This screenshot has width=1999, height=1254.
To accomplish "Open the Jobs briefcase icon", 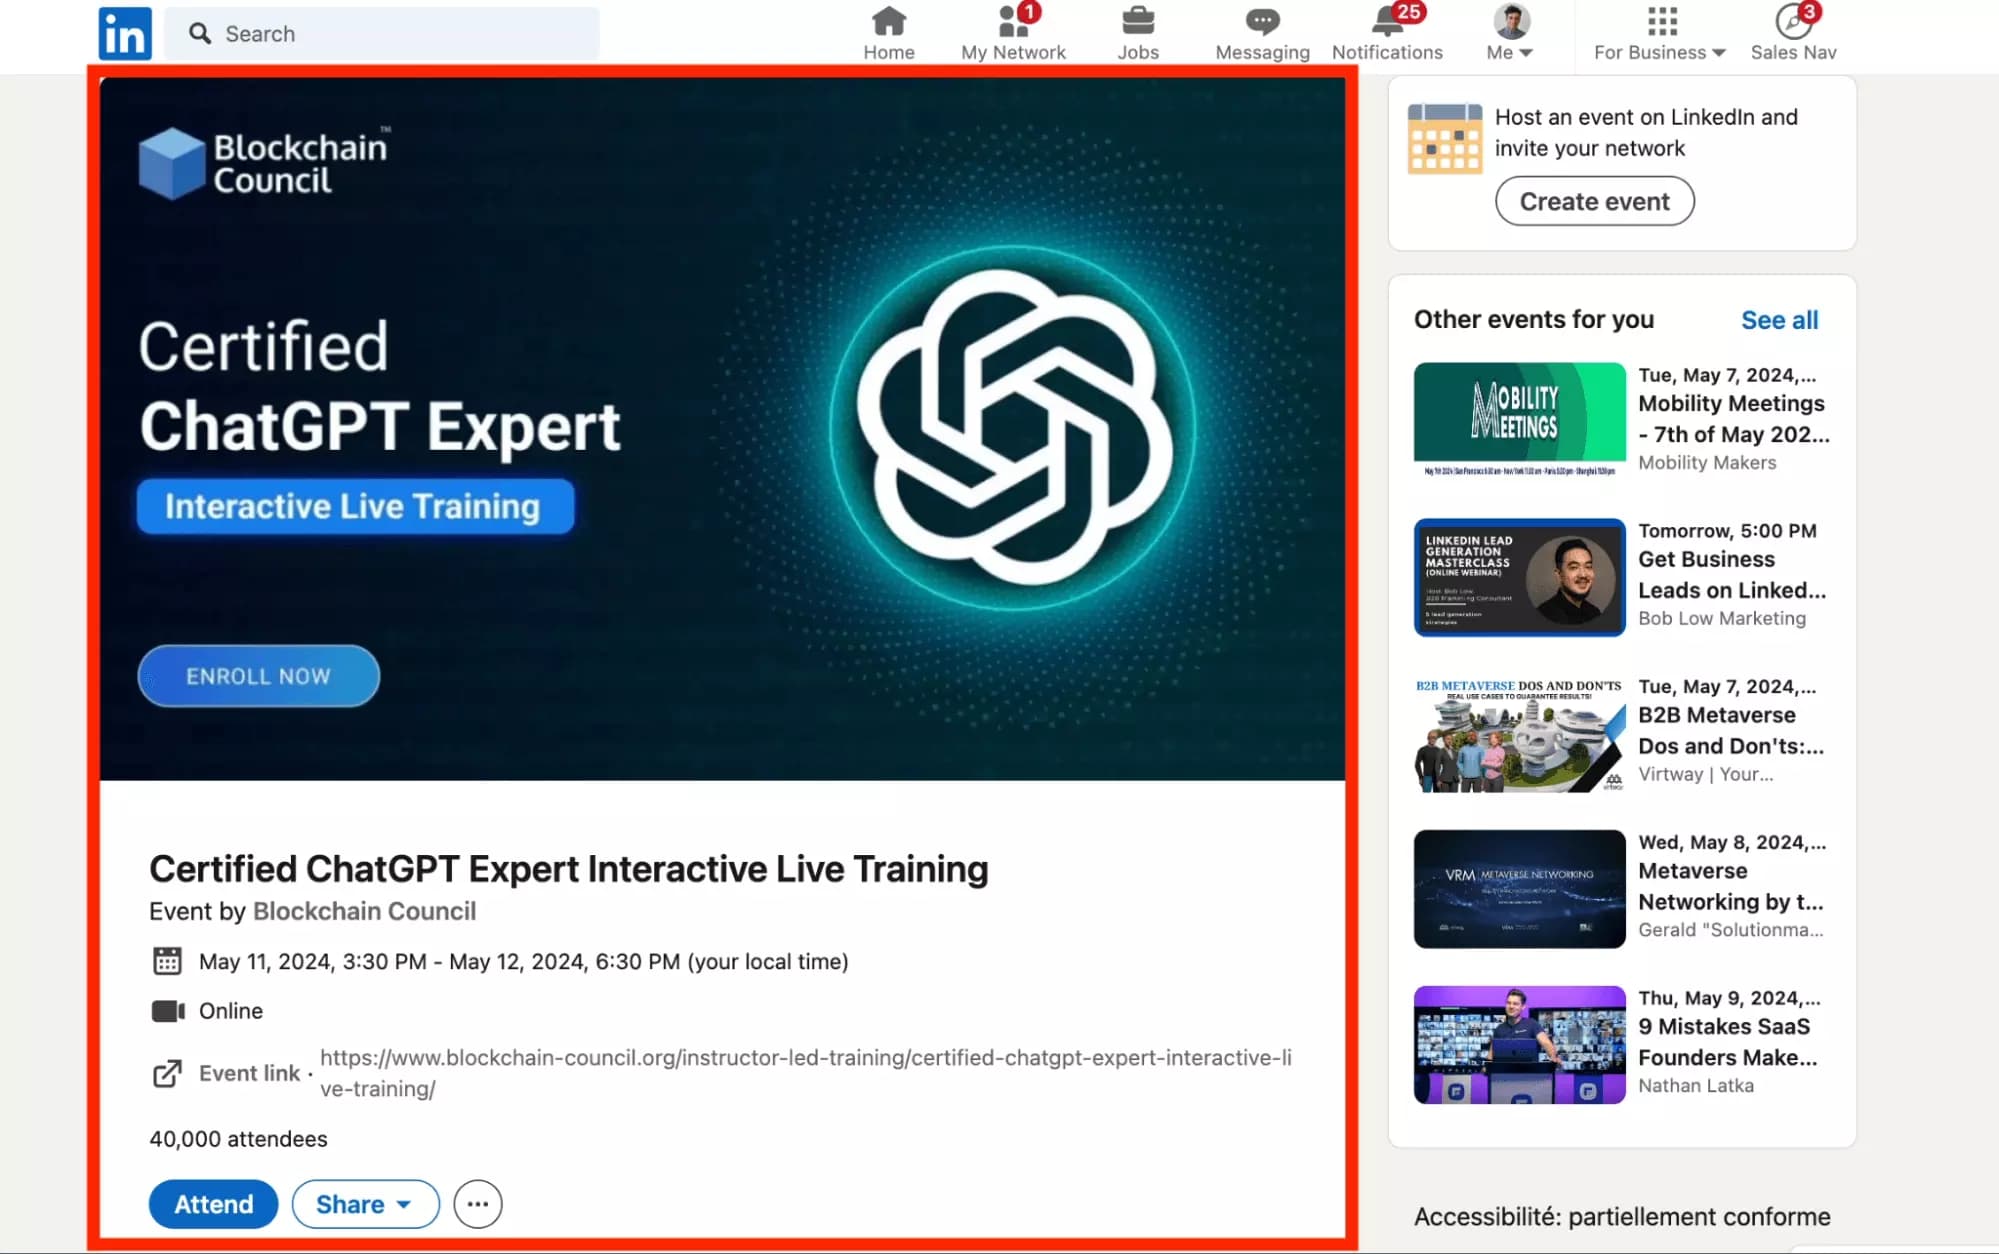I will pos(1137,22).
